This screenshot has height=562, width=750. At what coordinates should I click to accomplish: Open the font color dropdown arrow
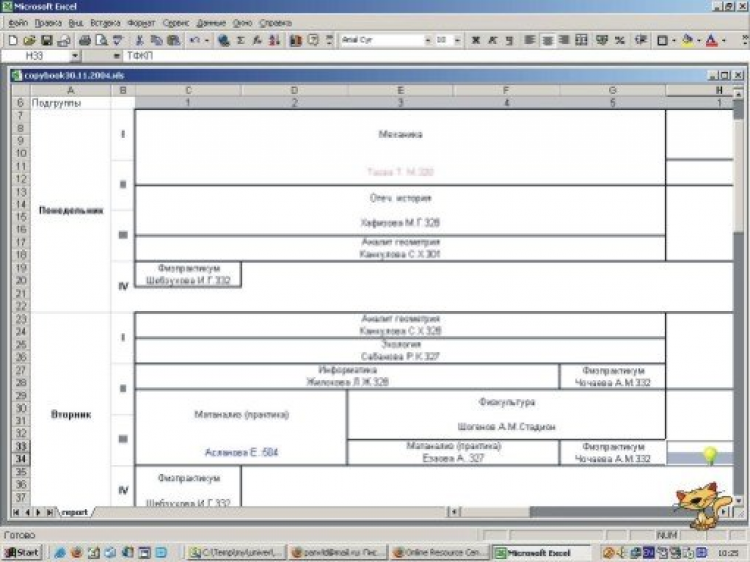point(724,41)
